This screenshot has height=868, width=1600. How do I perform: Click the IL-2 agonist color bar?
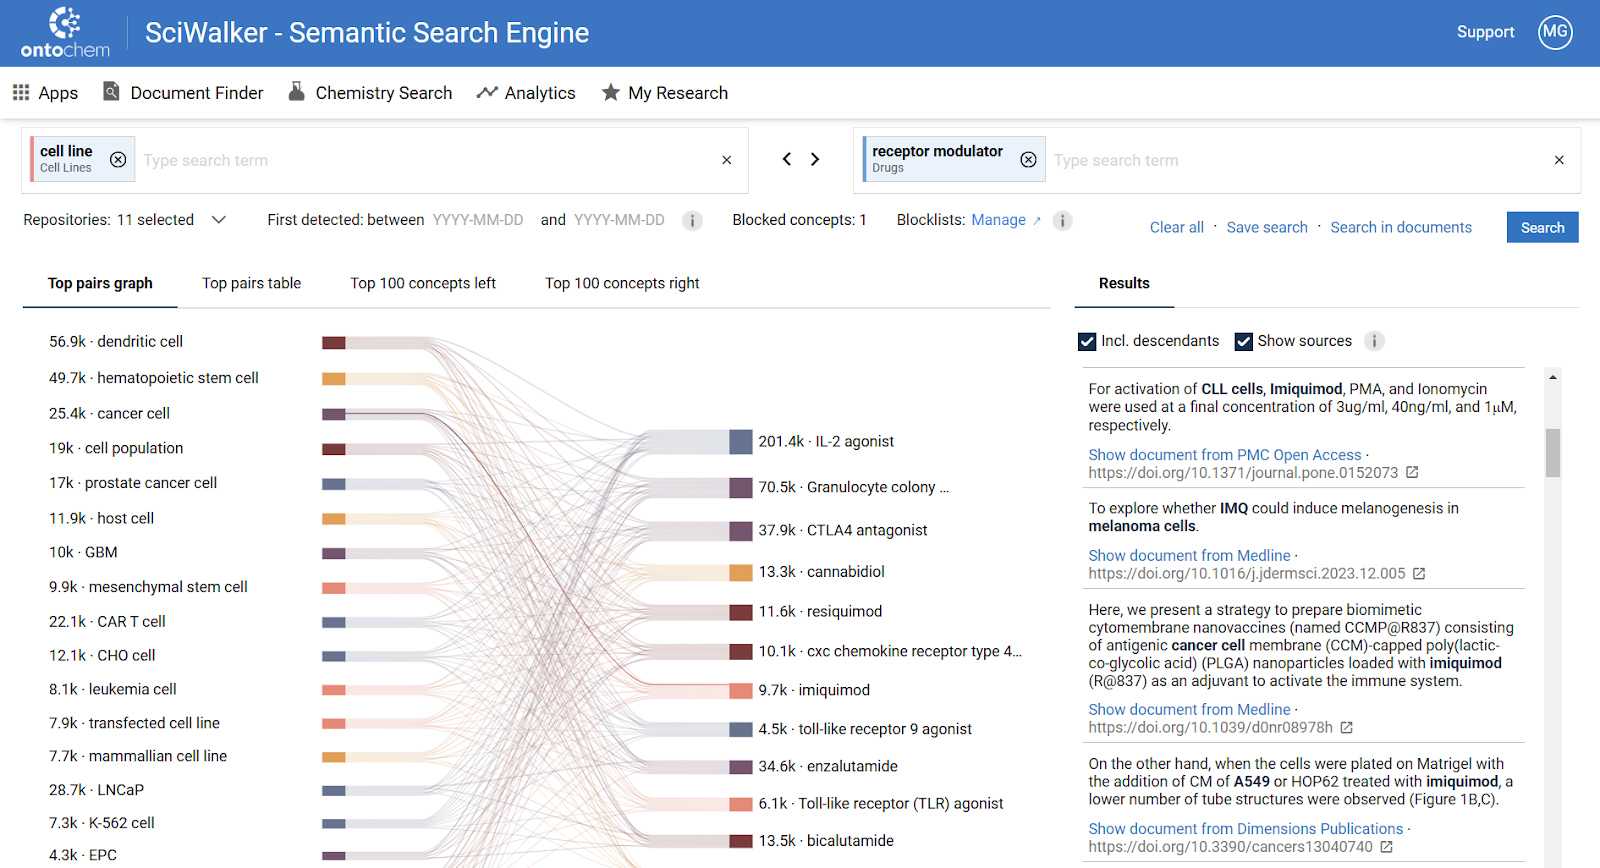point(741,442)
